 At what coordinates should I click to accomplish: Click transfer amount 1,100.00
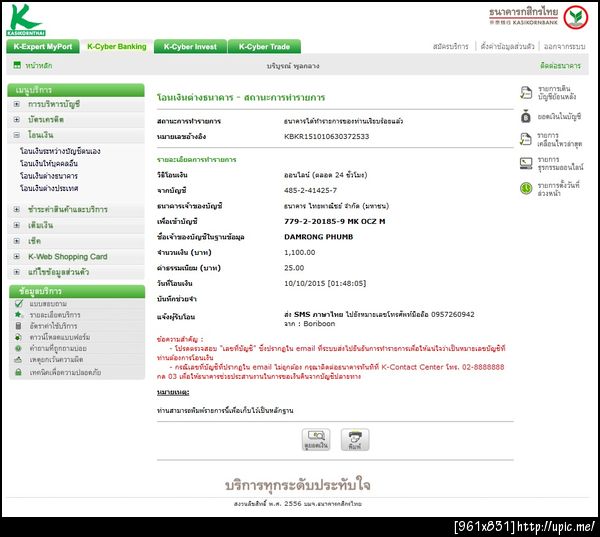(300, 252)
